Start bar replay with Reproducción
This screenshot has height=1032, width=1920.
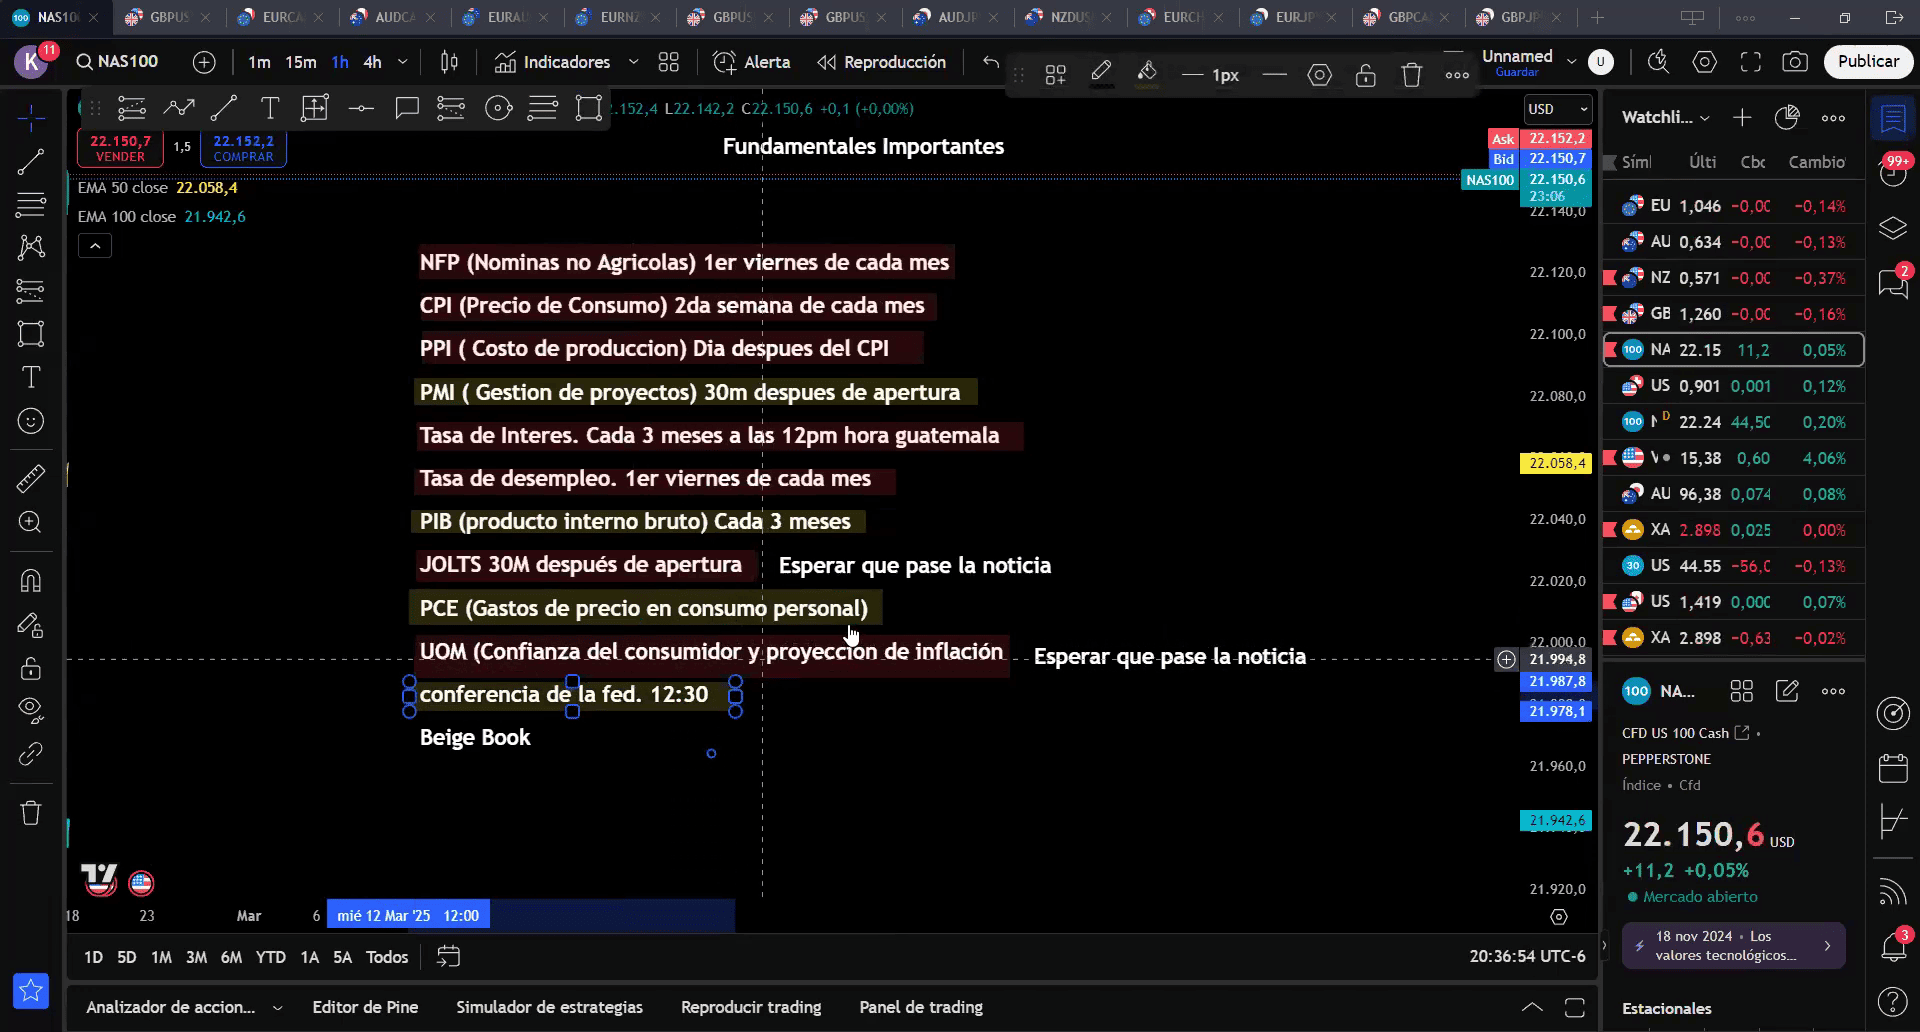(x=882, y=62)
